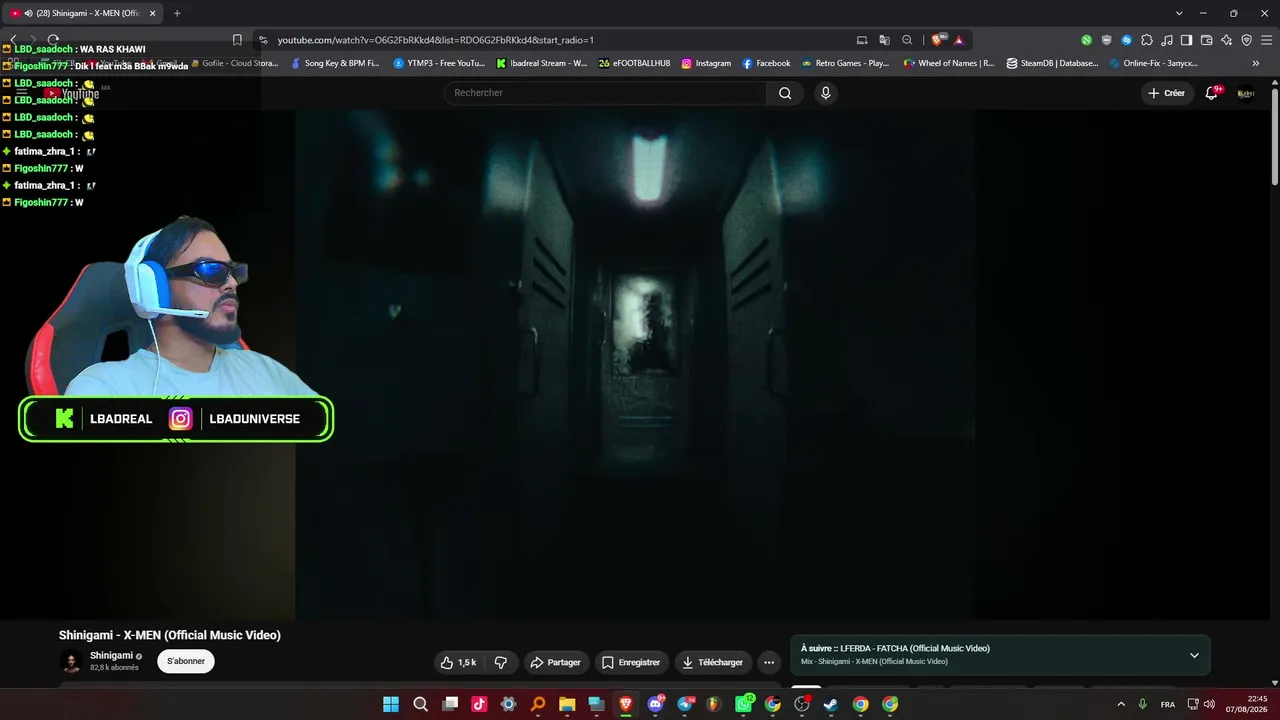Click the zoom magnifier icon in address bar
This screenshot has height=720, width=1280.
click(907, 40)
